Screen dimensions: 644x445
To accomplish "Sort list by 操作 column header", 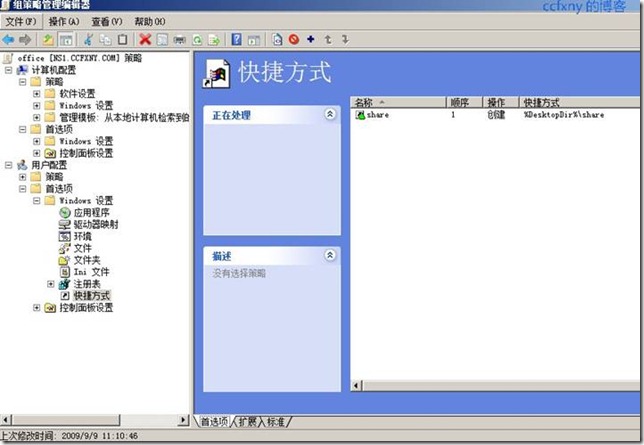I will pyautogui.click(x=501, y=102).
